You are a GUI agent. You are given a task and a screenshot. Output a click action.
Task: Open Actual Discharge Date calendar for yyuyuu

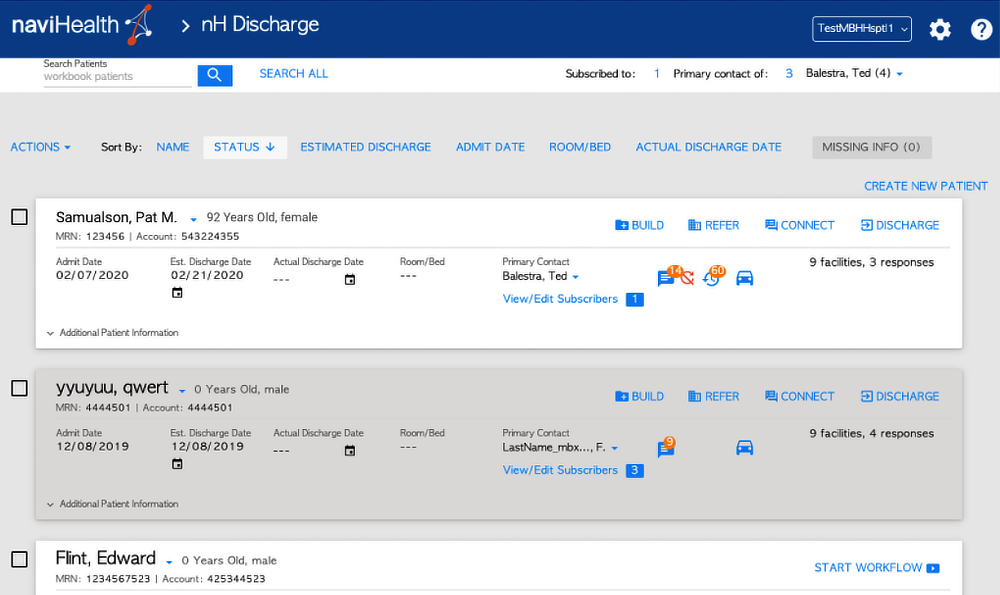349,450
